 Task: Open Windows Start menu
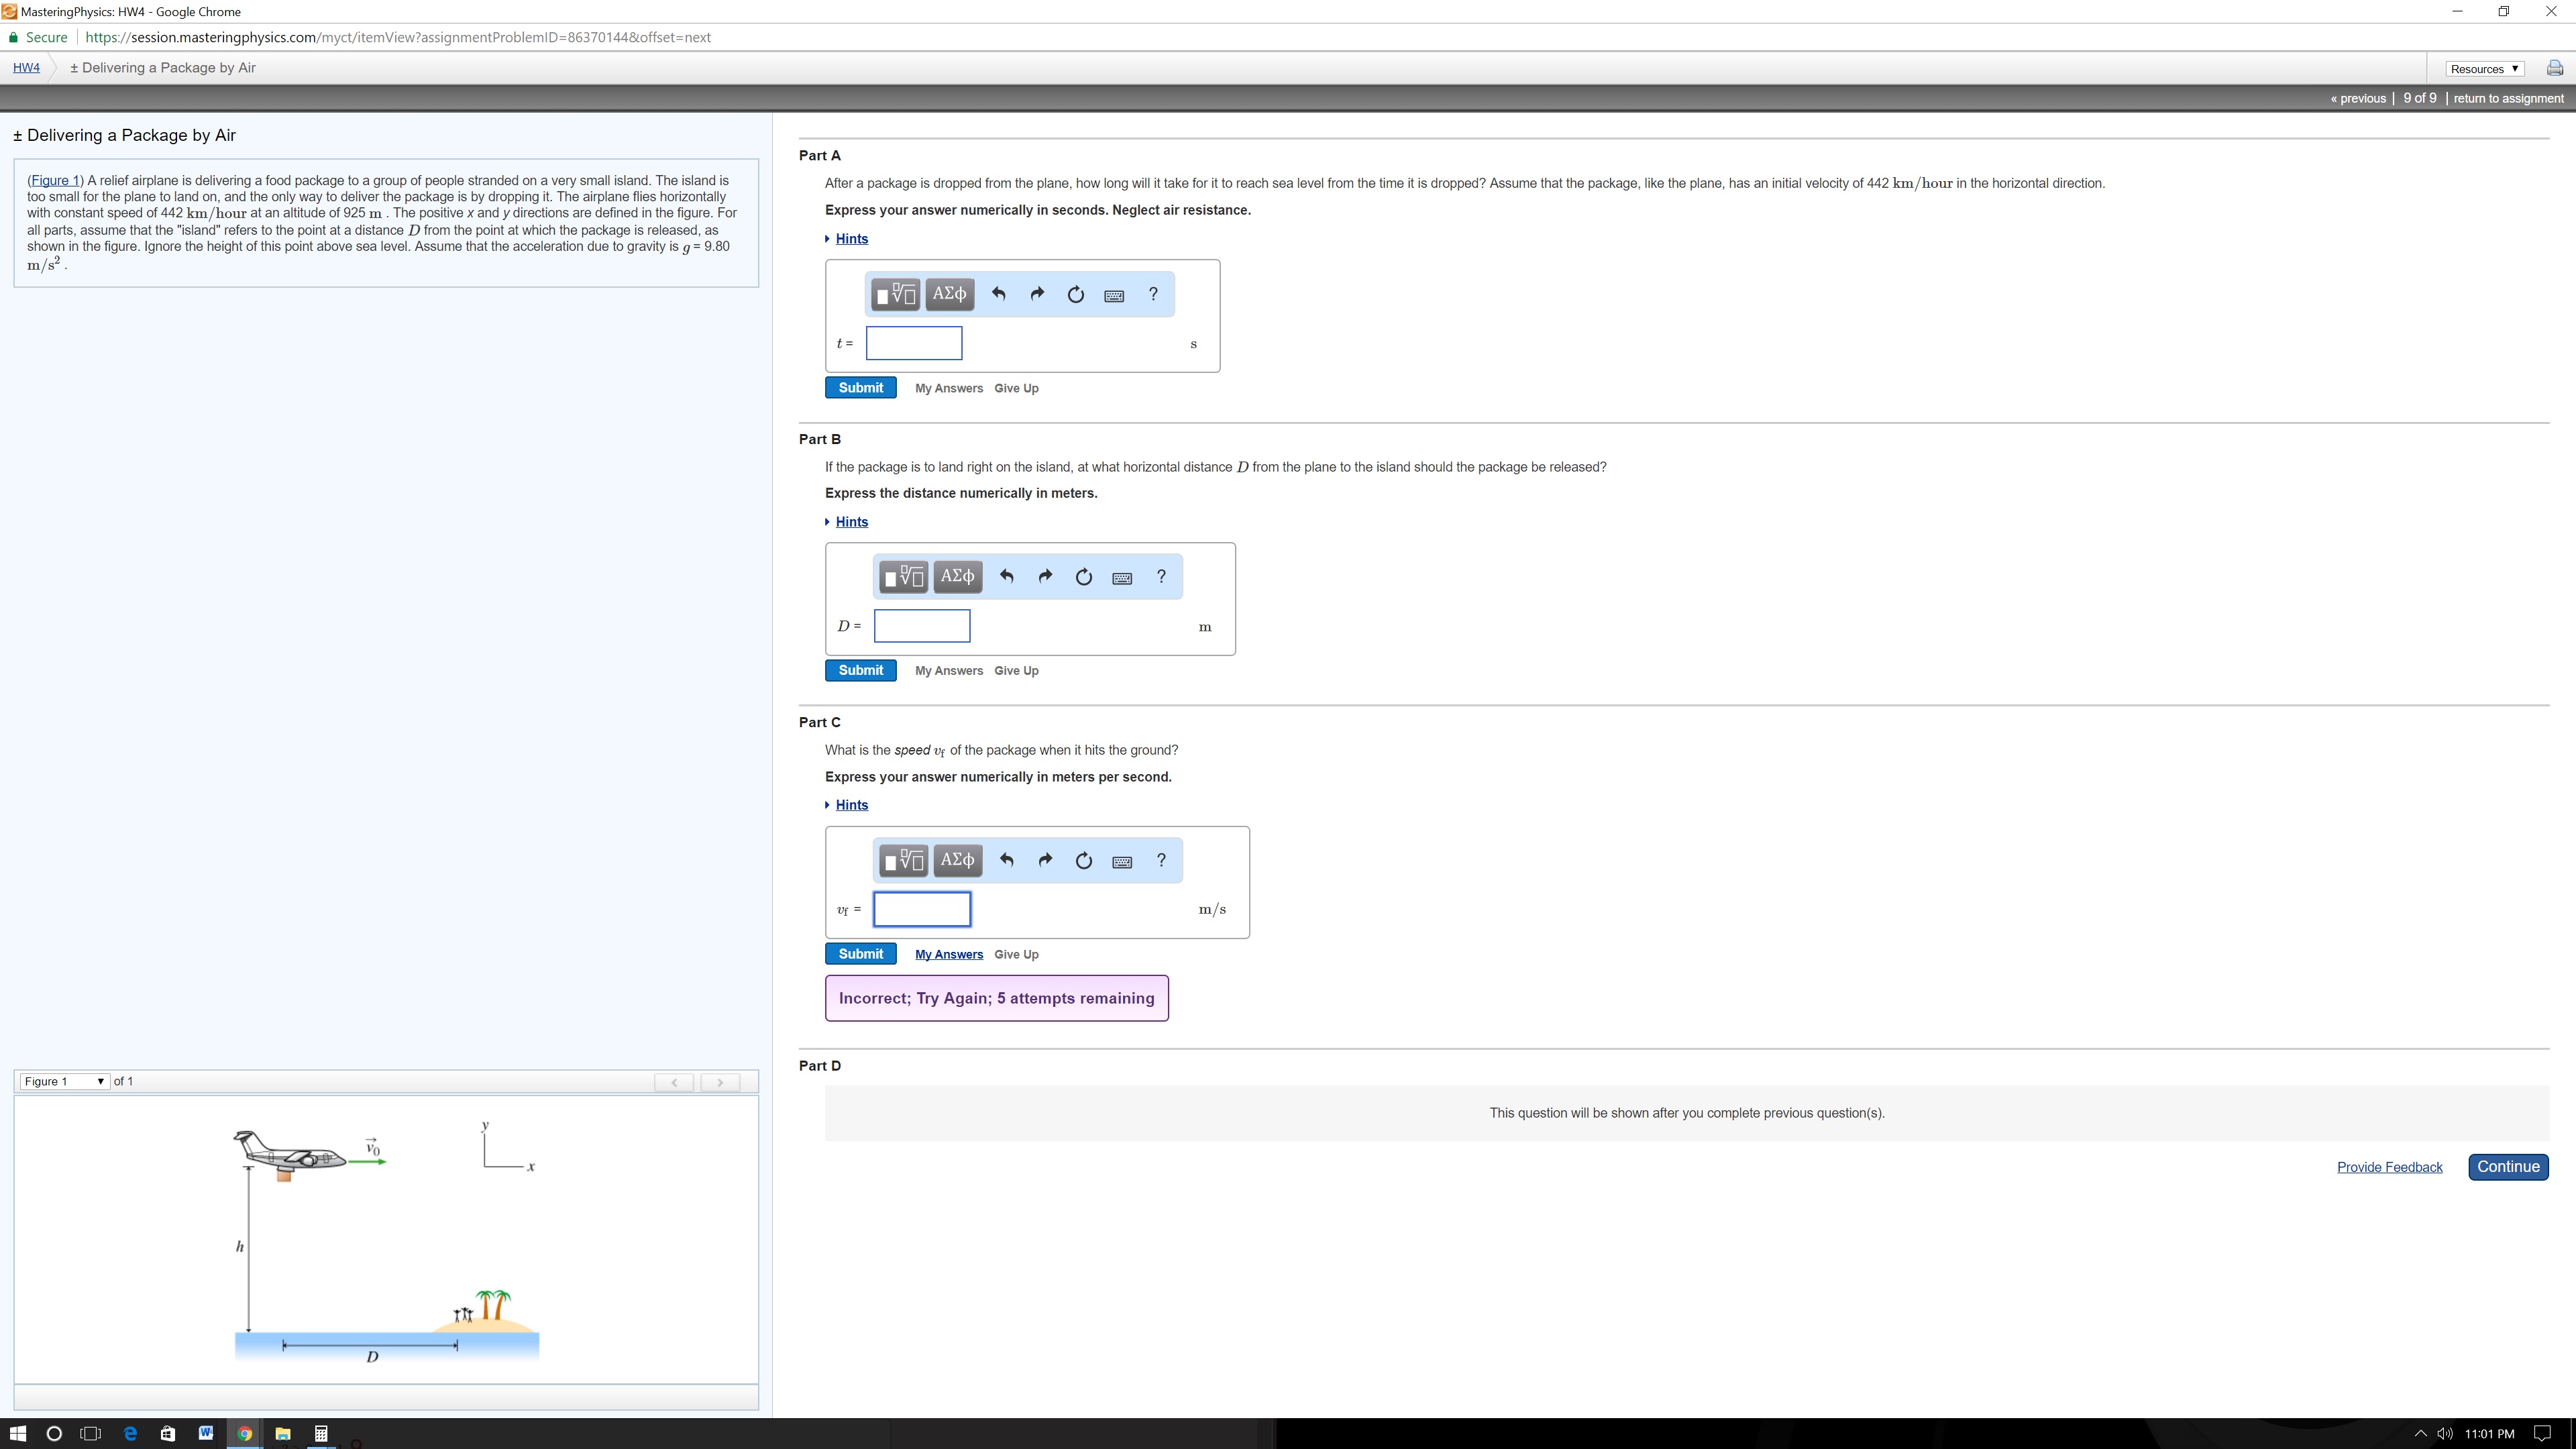coord(18,1433)
